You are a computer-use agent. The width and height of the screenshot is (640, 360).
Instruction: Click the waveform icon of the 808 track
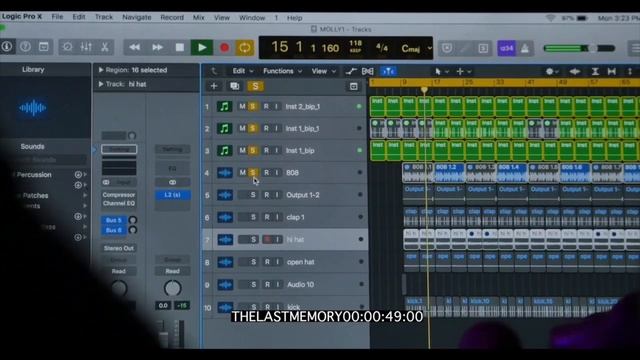(x=225, y=173)
